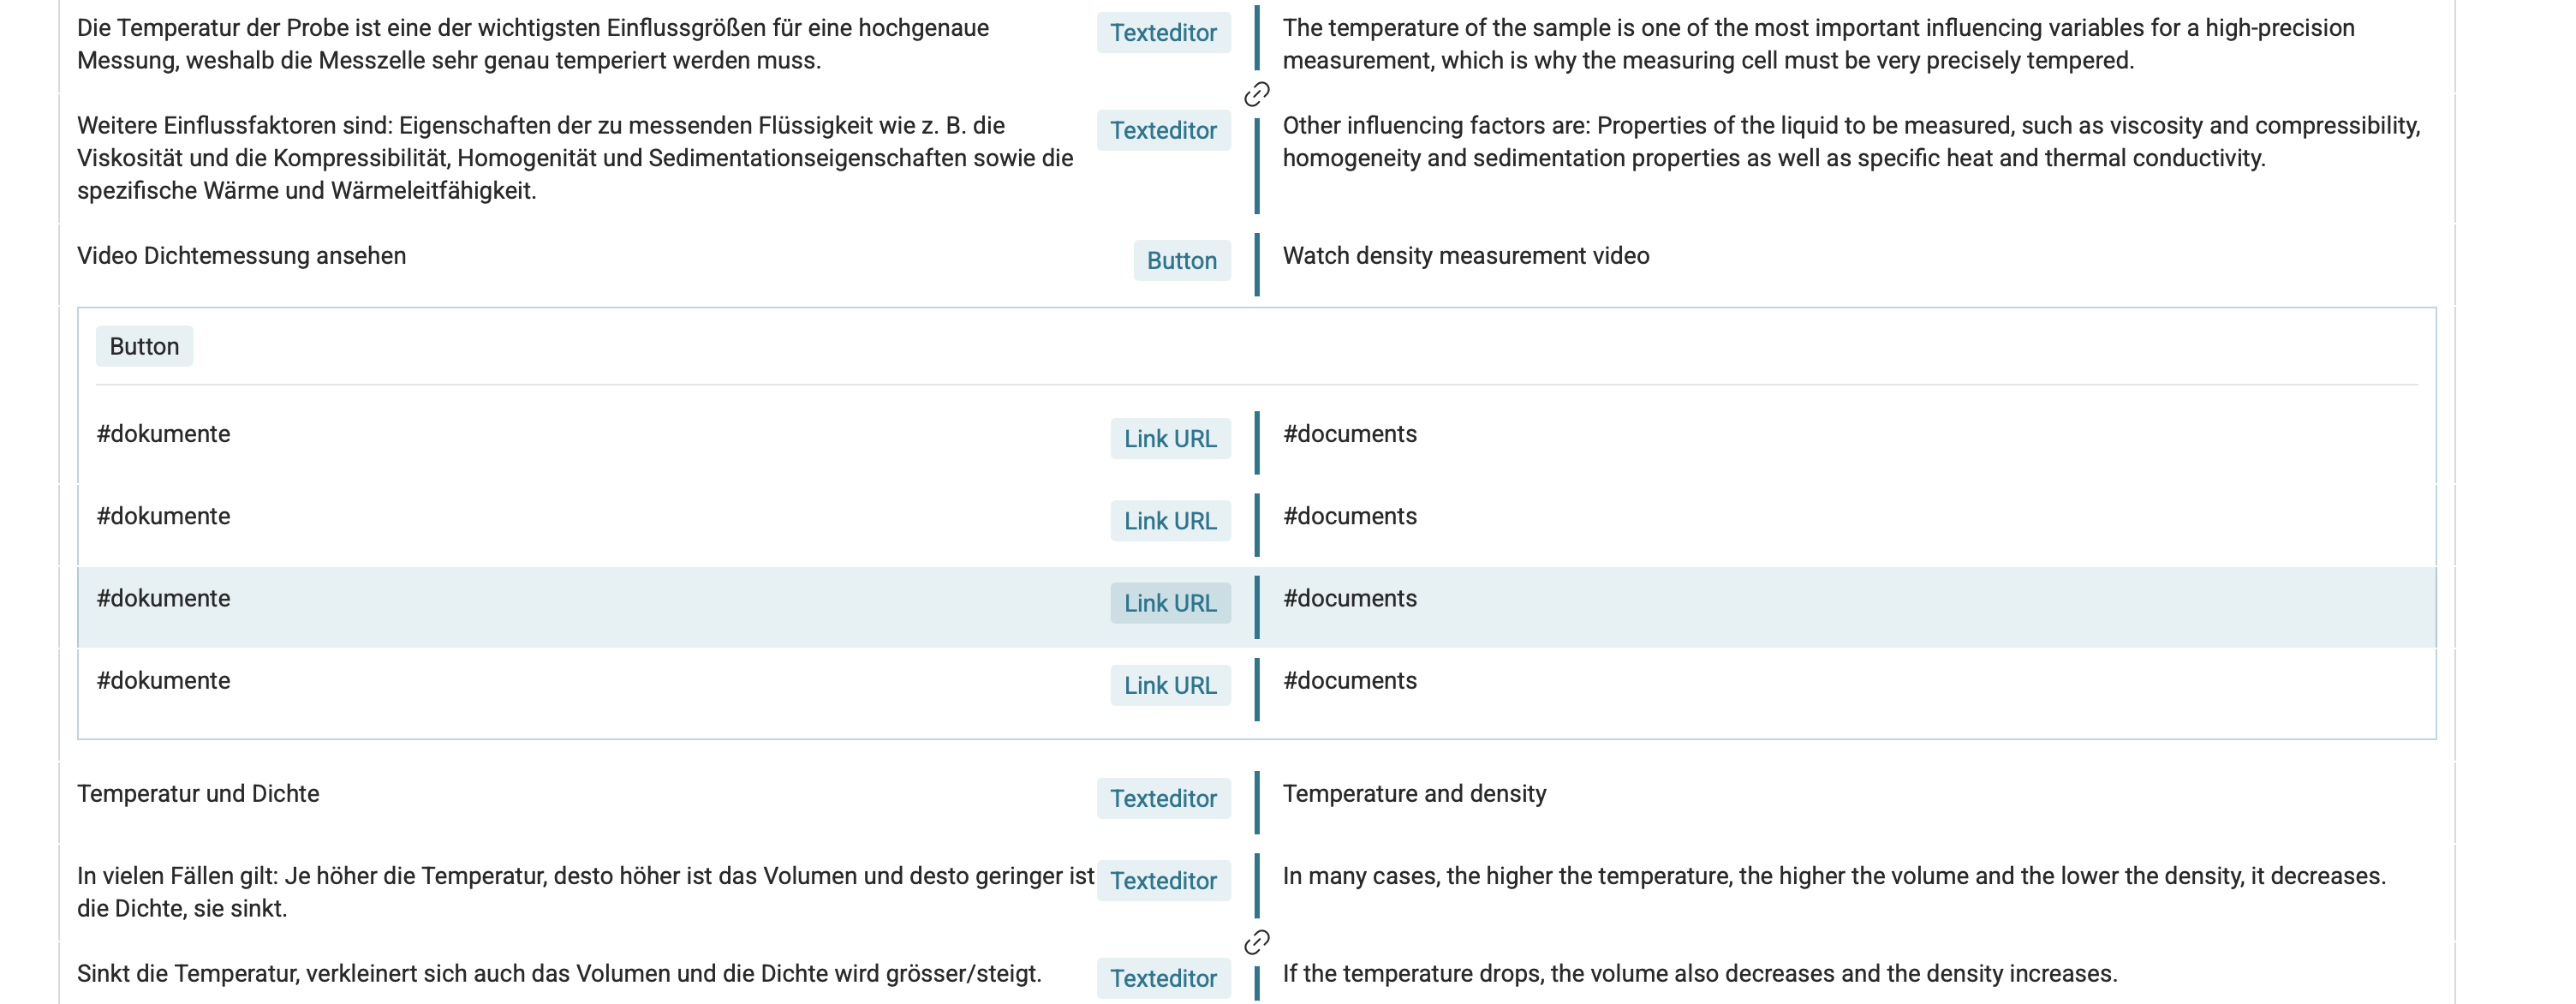This screenshot has height=1004, width=2576.
Task: Click Link URL tag in first #dokumente row
Action: 1170,439
